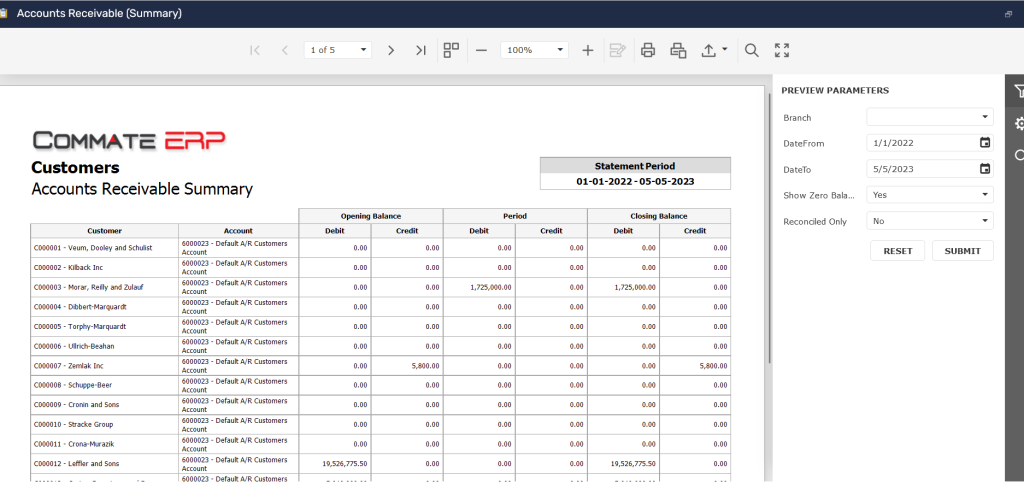Click the edit fields highlight icon
Viewport: 1024px width, 500px height.
coord(617,50)
